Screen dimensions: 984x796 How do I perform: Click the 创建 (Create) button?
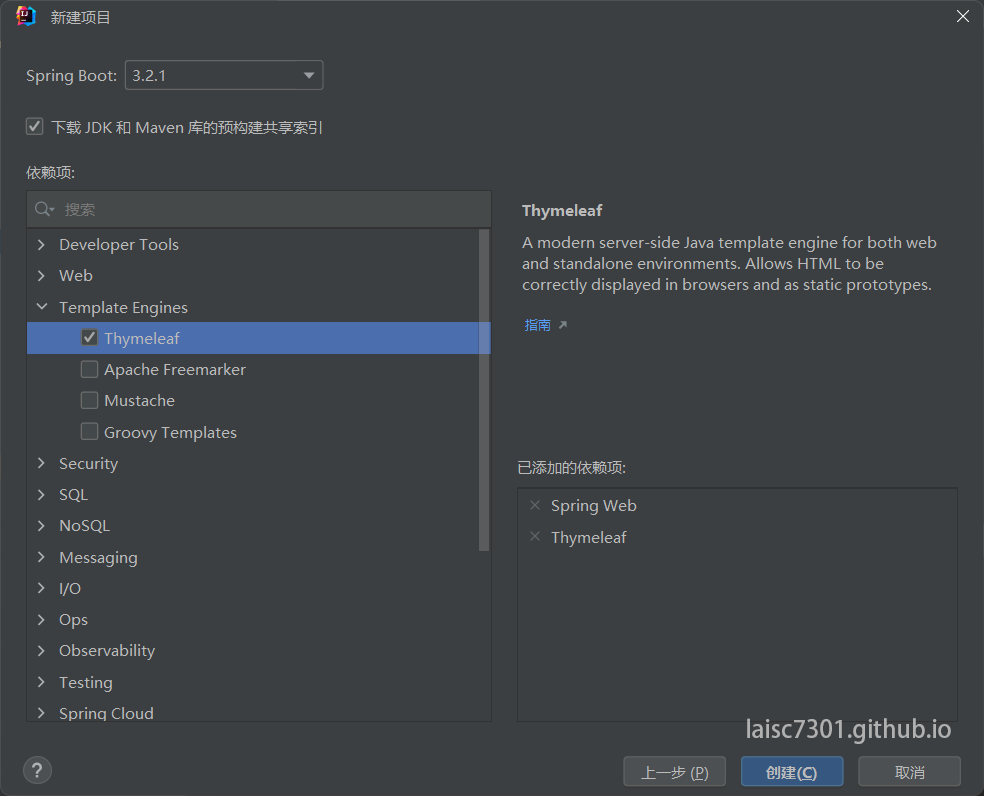791,772
